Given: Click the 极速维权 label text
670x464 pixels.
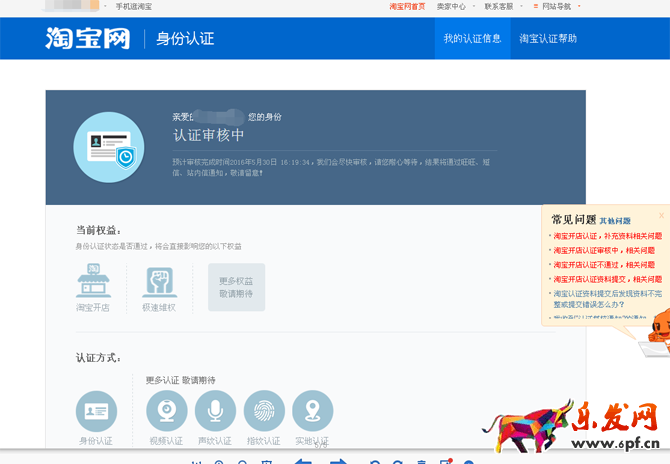Looking at the screenshot, I should click(159, 308).
